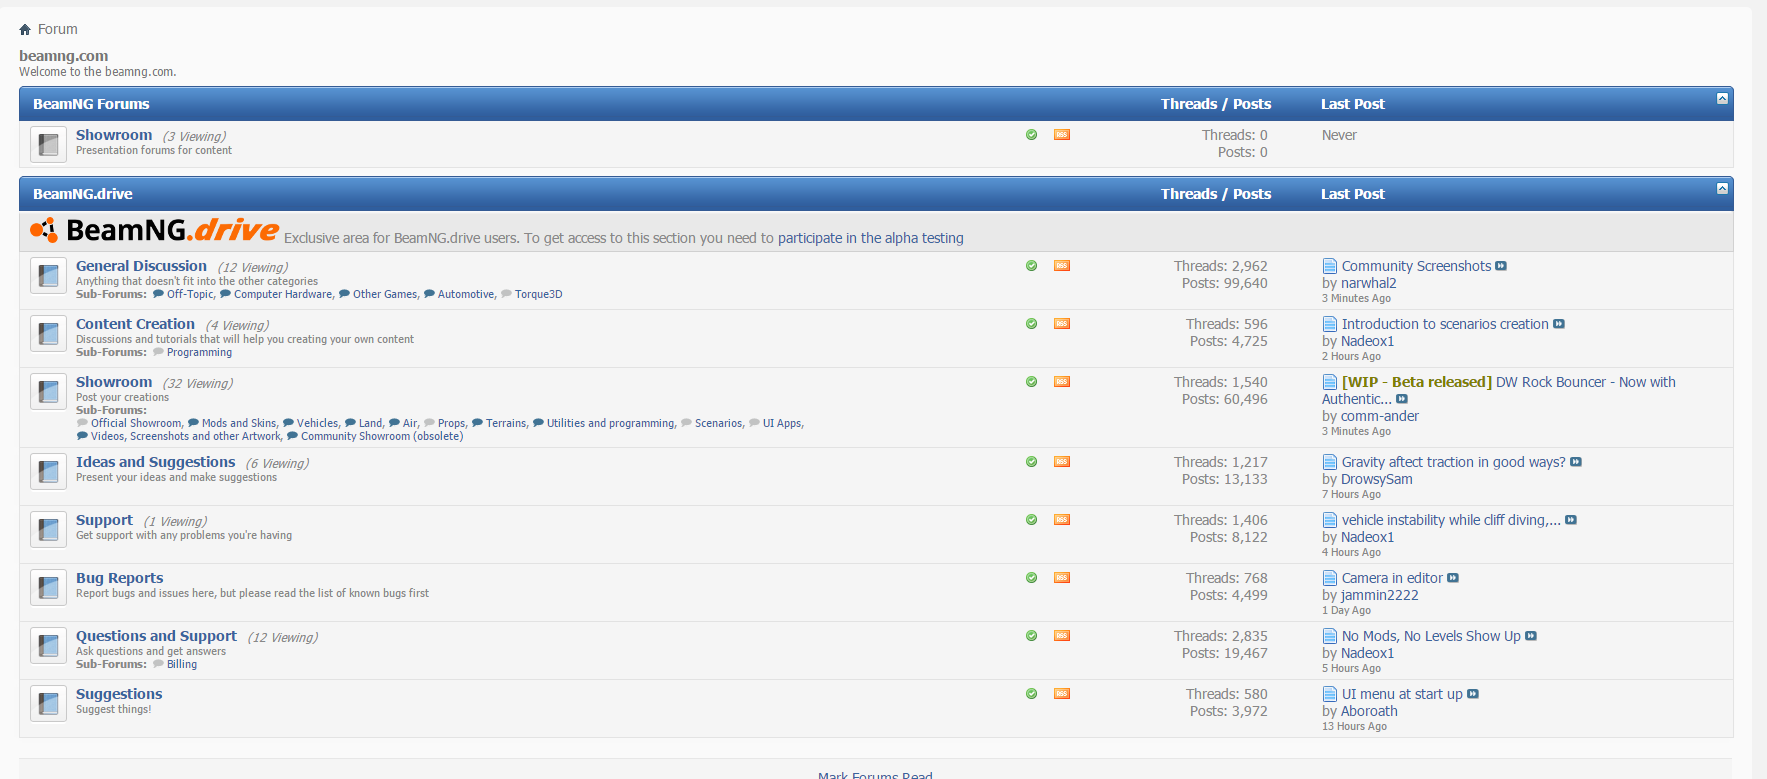Open the BeamNG.drive category header link
The image size is (1767, 779).
point(83,194)
